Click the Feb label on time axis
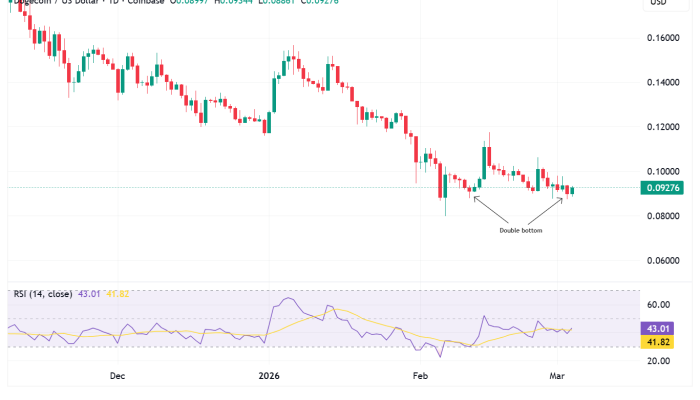The width and height of the screenshot is (700, 400). 420,376
